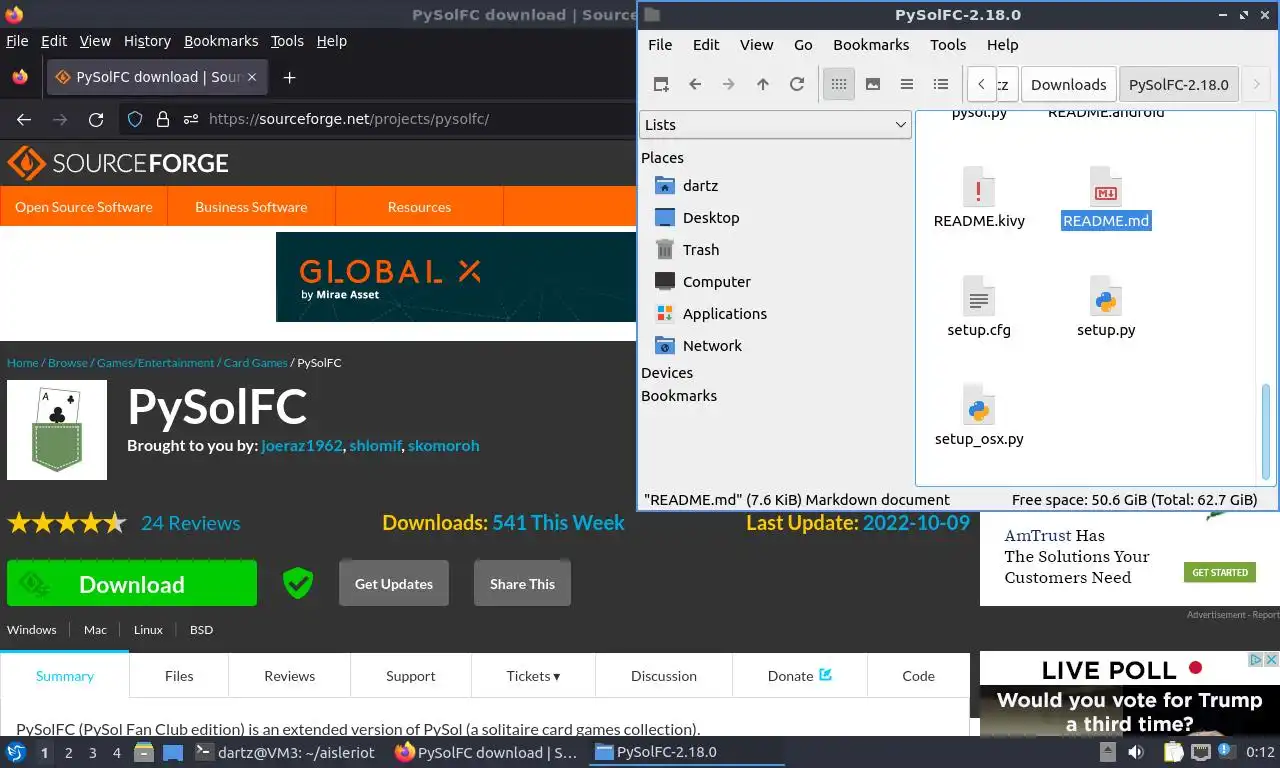Click Get Updates button

coord(394,584)
